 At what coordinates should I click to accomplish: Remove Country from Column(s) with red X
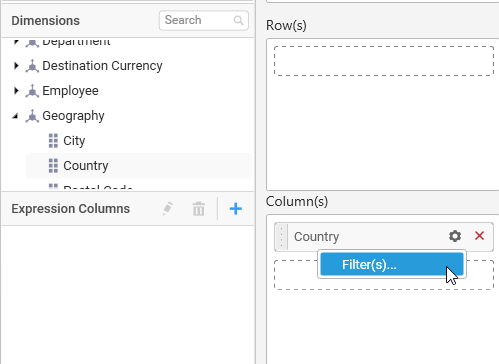[x=479, y=236]
